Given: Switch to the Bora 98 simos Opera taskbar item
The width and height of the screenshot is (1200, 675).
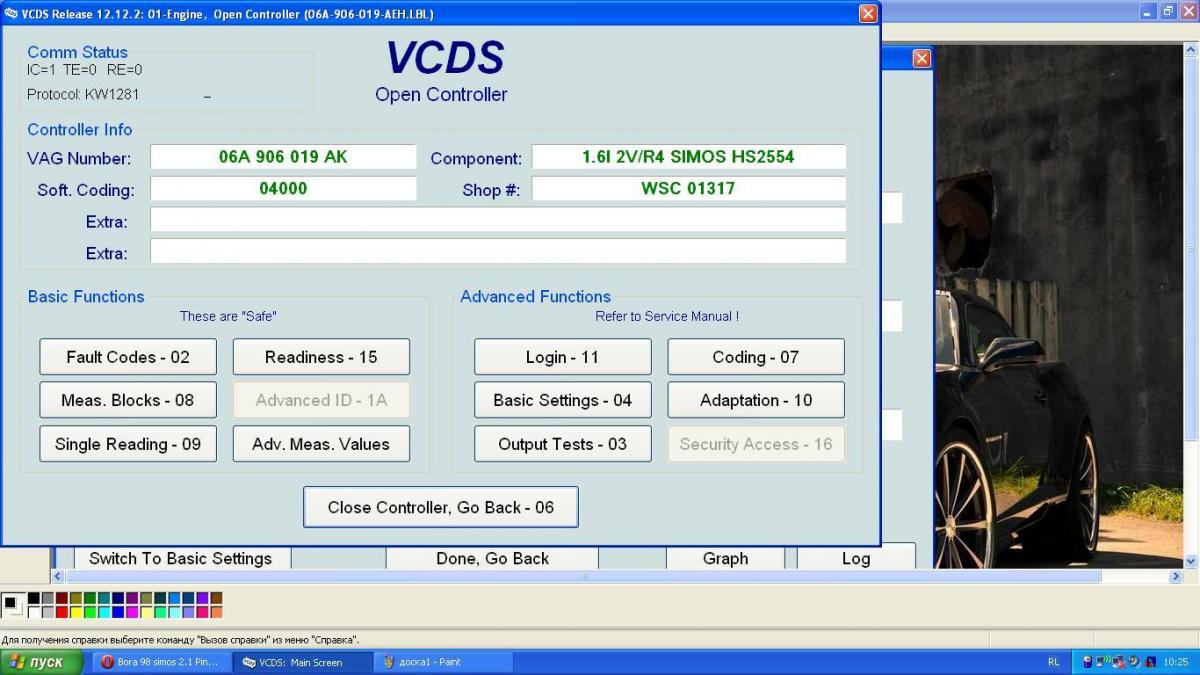Looking at the screenshot, I should [161, 662].
